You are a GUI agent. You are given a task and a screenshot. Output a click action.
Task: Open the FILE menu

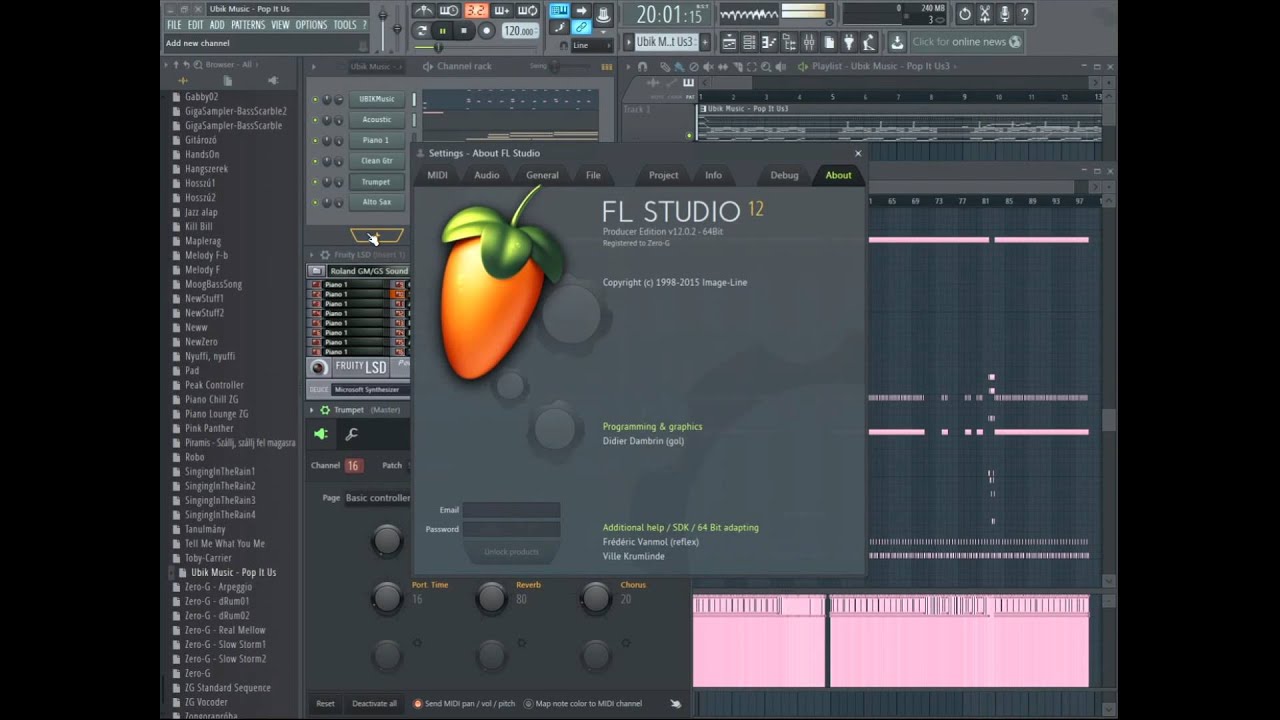[x=174, y=25]
